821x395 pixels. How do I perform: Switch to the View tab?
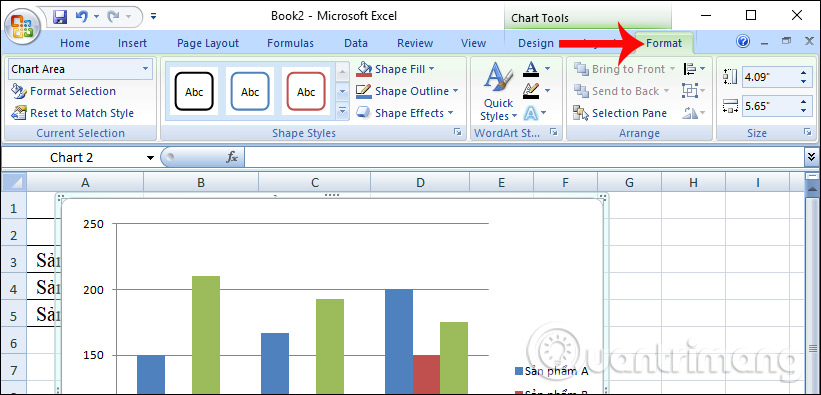[x=473, y=43]
